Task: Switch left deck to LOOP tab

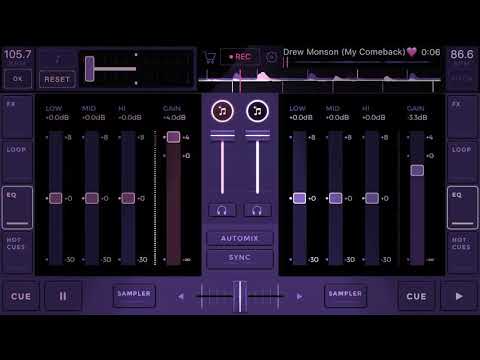Action: tap(18, 162)
